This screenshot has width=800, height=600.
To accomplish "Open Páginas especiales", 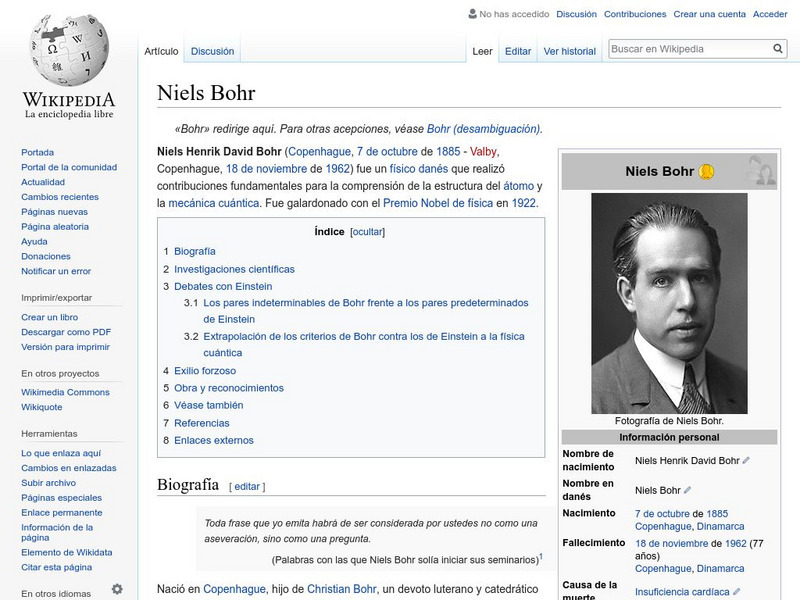I will 61,497.
